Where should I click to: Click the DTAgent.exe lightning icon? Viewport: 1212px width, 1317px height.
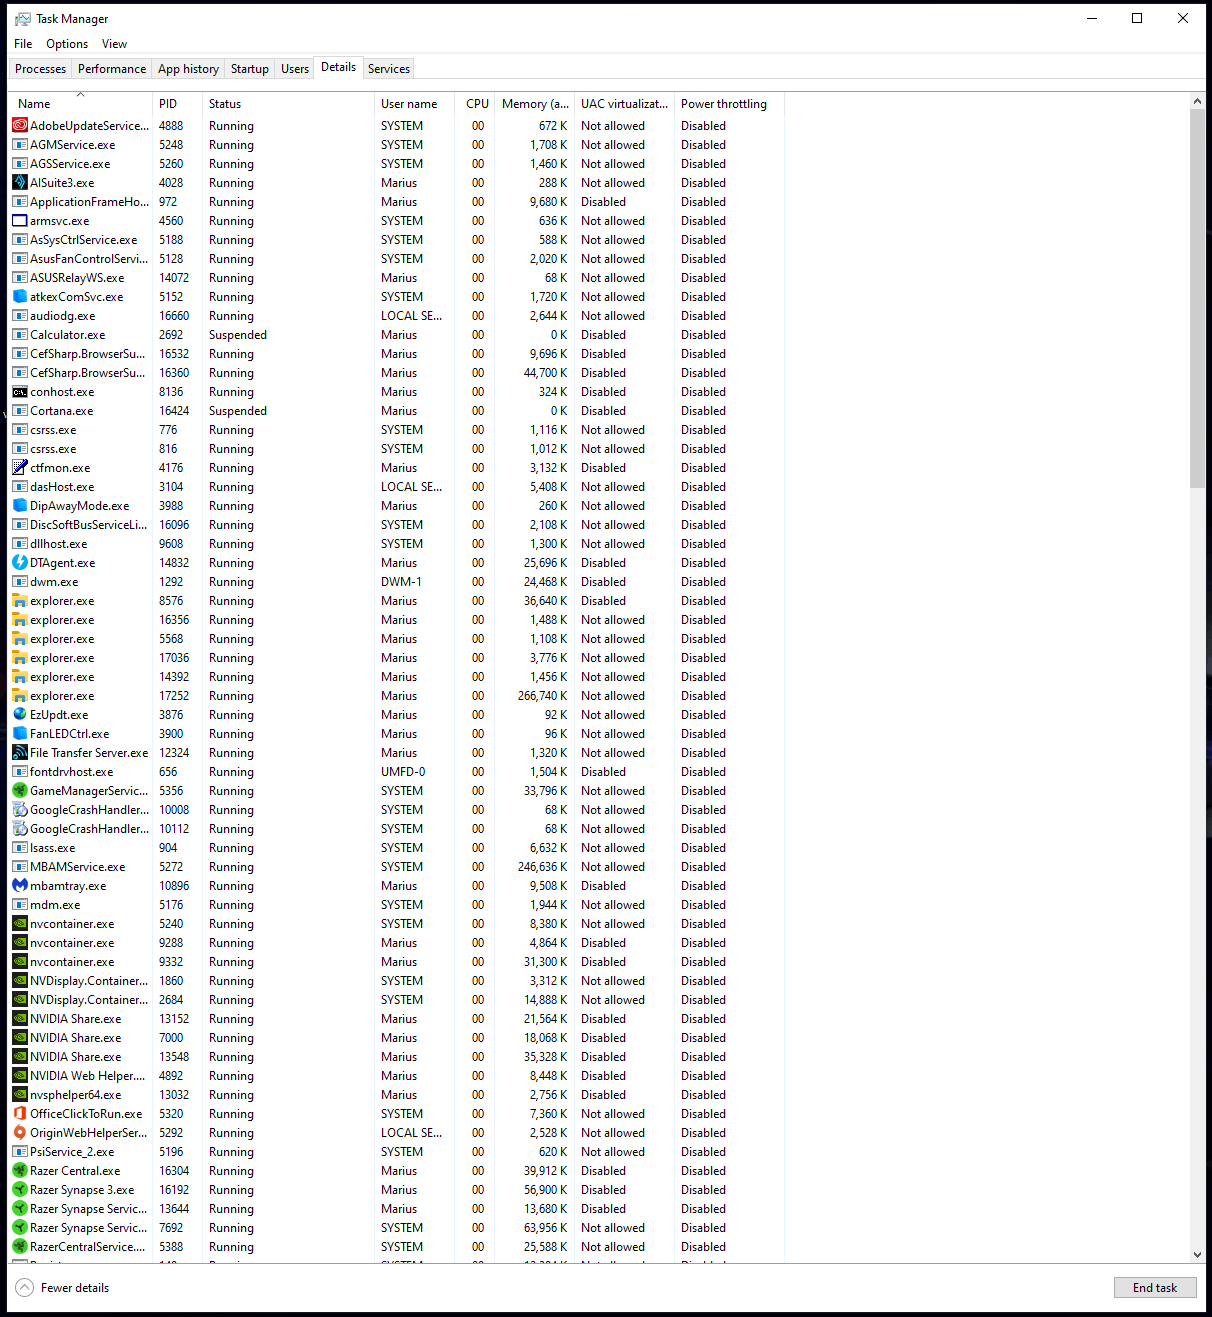[20, 563]
